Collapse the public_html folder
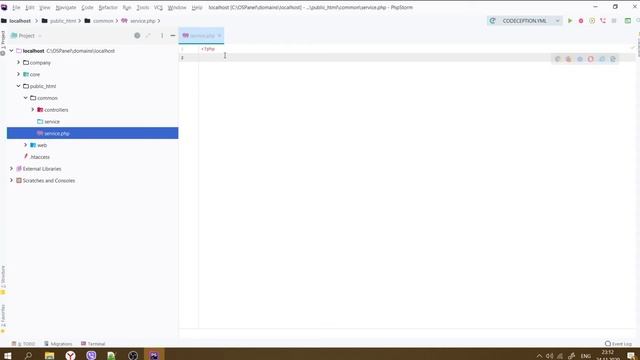This screenshot has height=360, width=640. pos(18,86)
